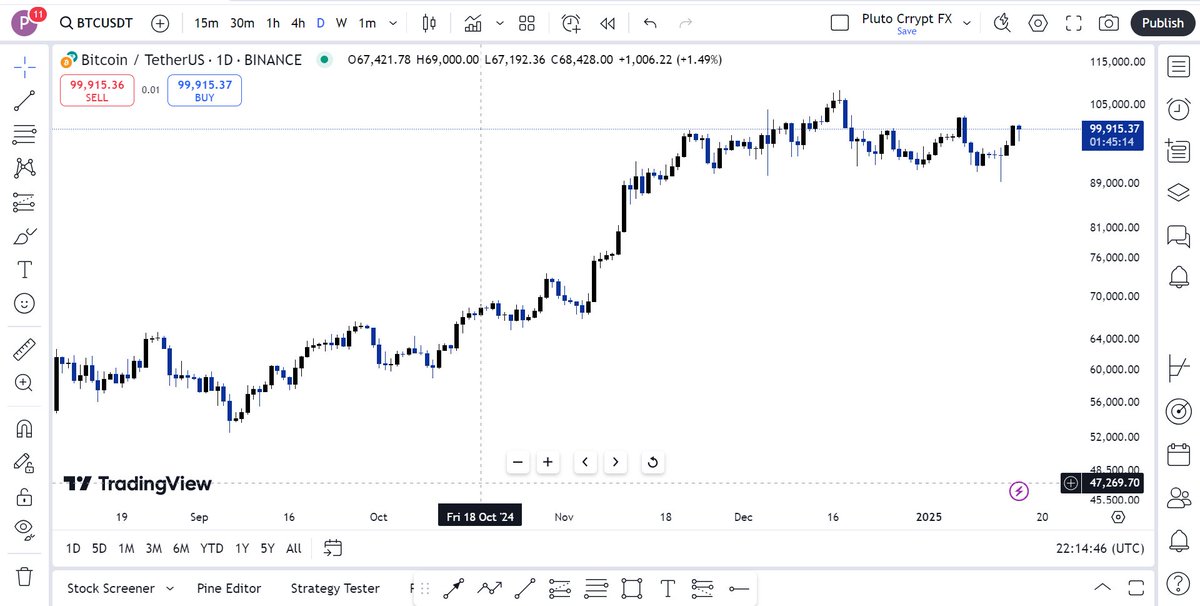Expand the favorite indicators chevron

point(498,23)
